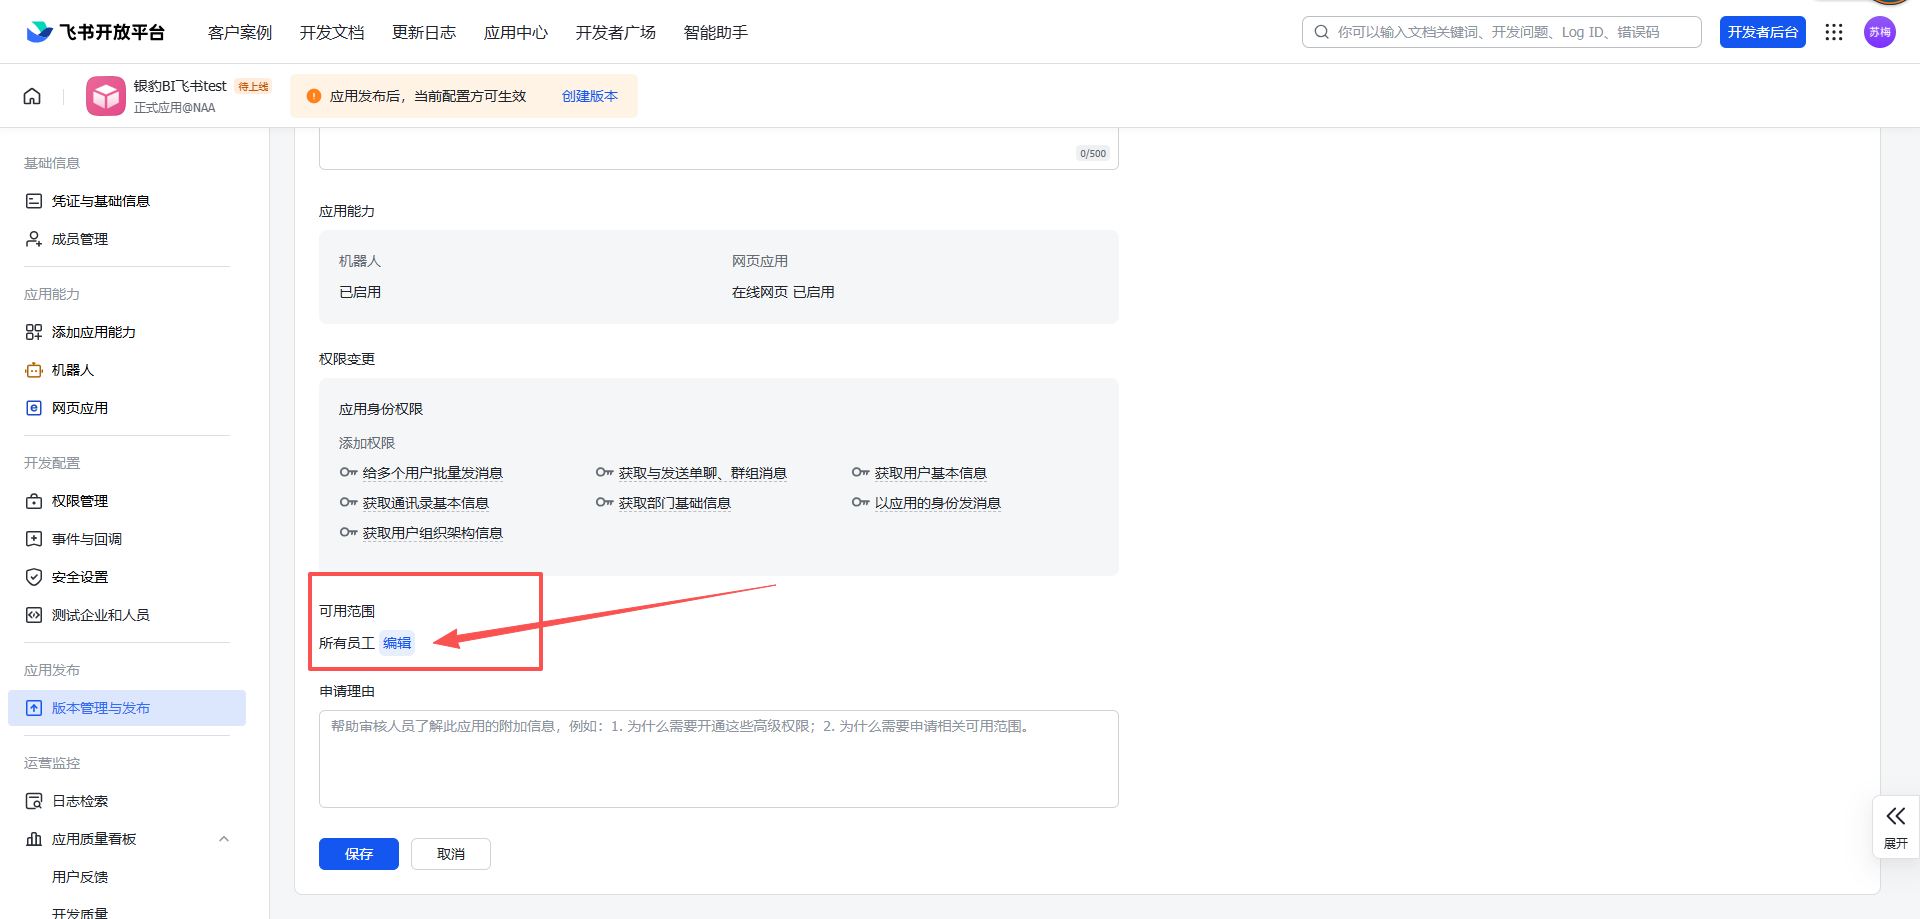The width and height of the screenshot is (1920, 919).
Task: Open the 开发文档 top menu
Action: point(332,33)
